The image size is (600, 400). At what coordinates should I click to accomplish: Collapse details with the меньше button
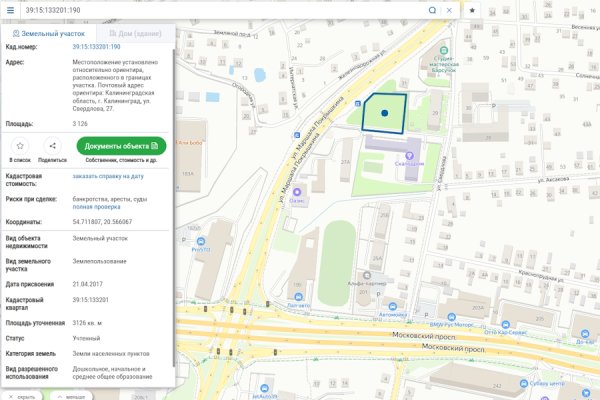pos(69,395)
